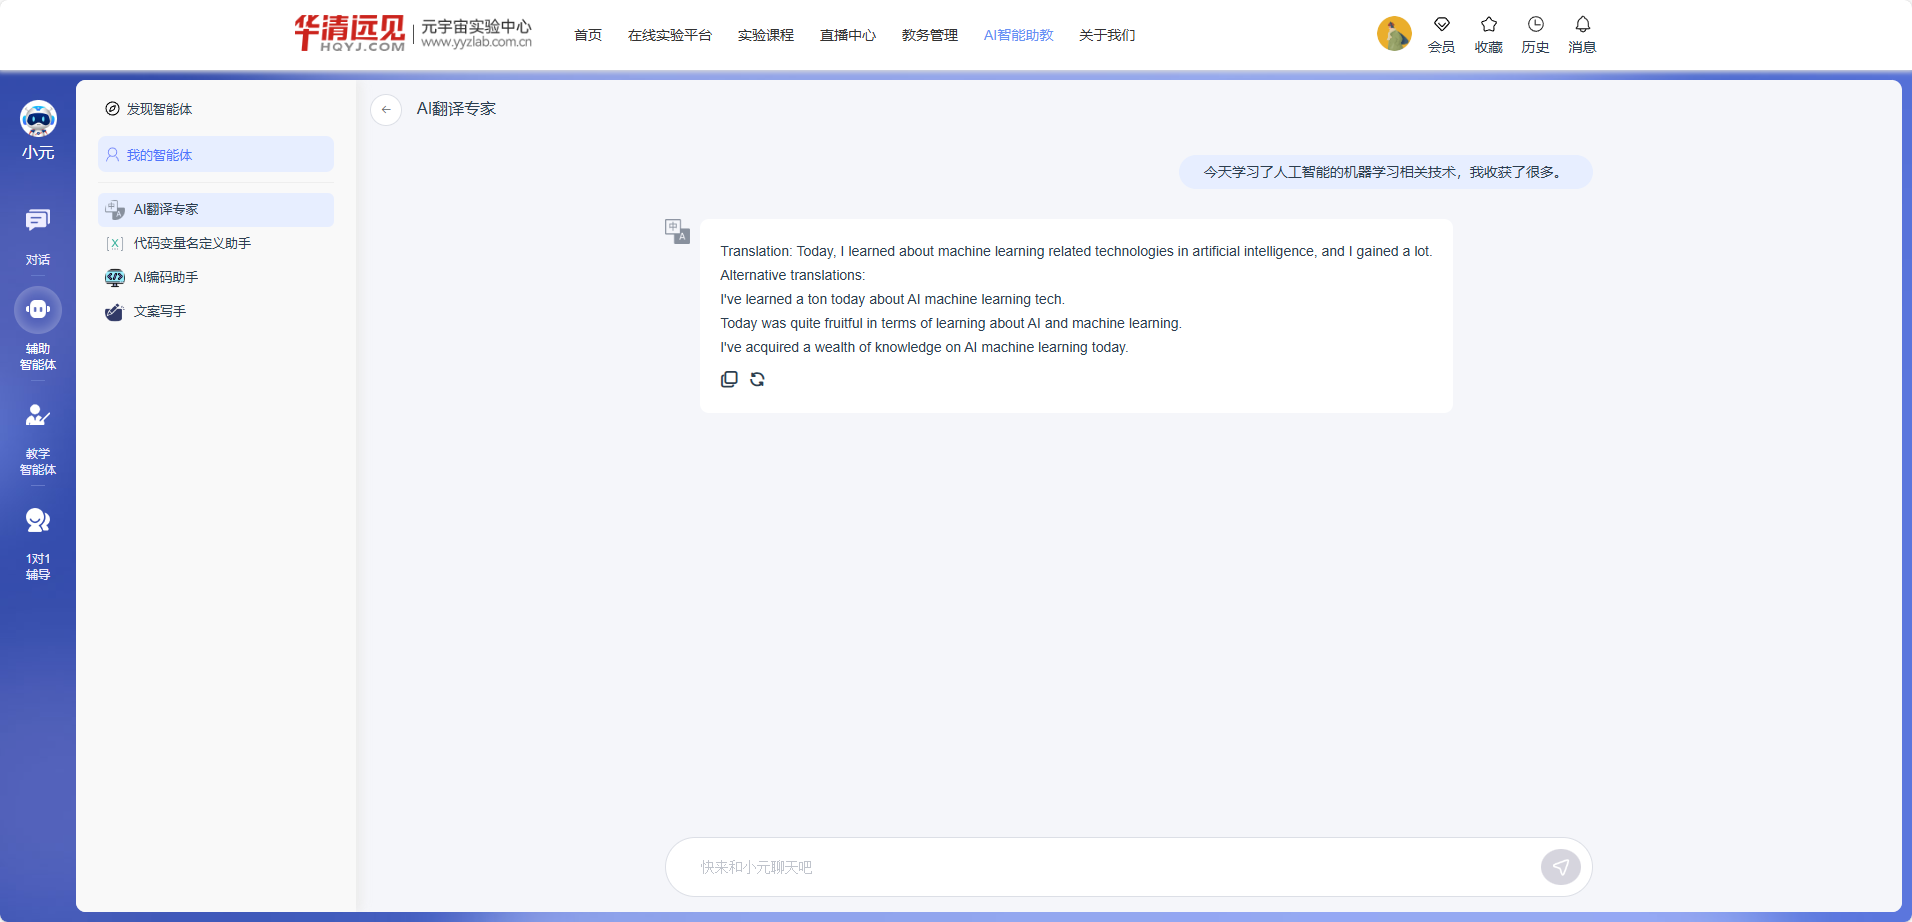Select 我的智能体 tab
The image size is (1912, 922).
point(216,155)
